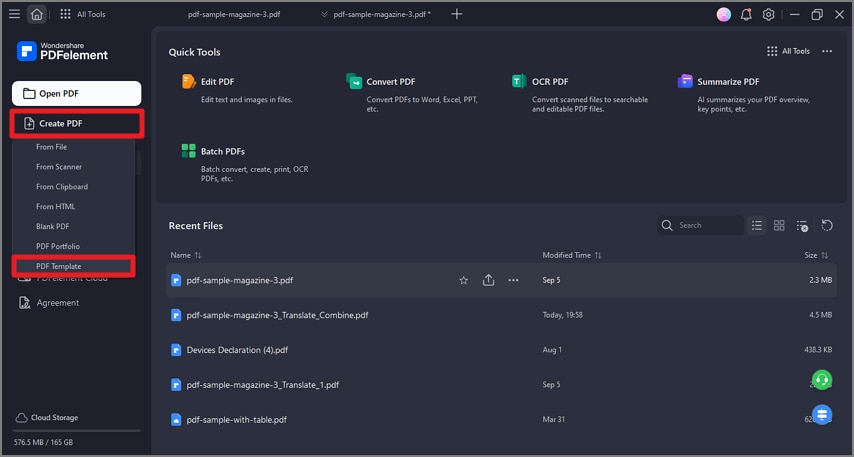
Task: Click the Home icon in title bar
Action: pyautogui.click(x=37, y=14)
